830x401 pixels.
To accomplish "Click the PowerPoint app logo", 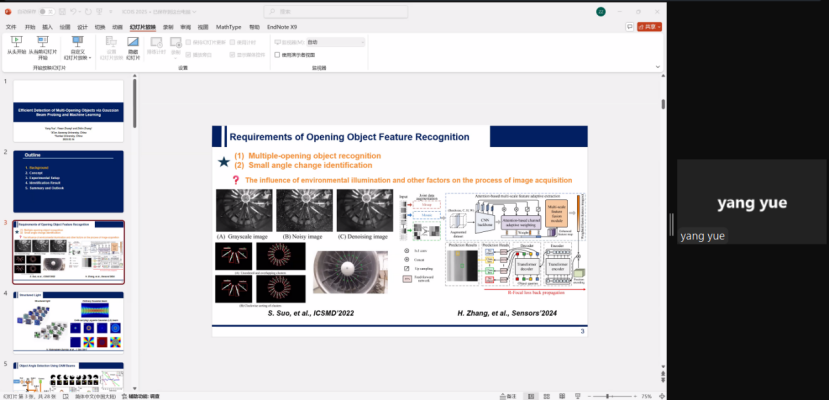I will 8,11.
